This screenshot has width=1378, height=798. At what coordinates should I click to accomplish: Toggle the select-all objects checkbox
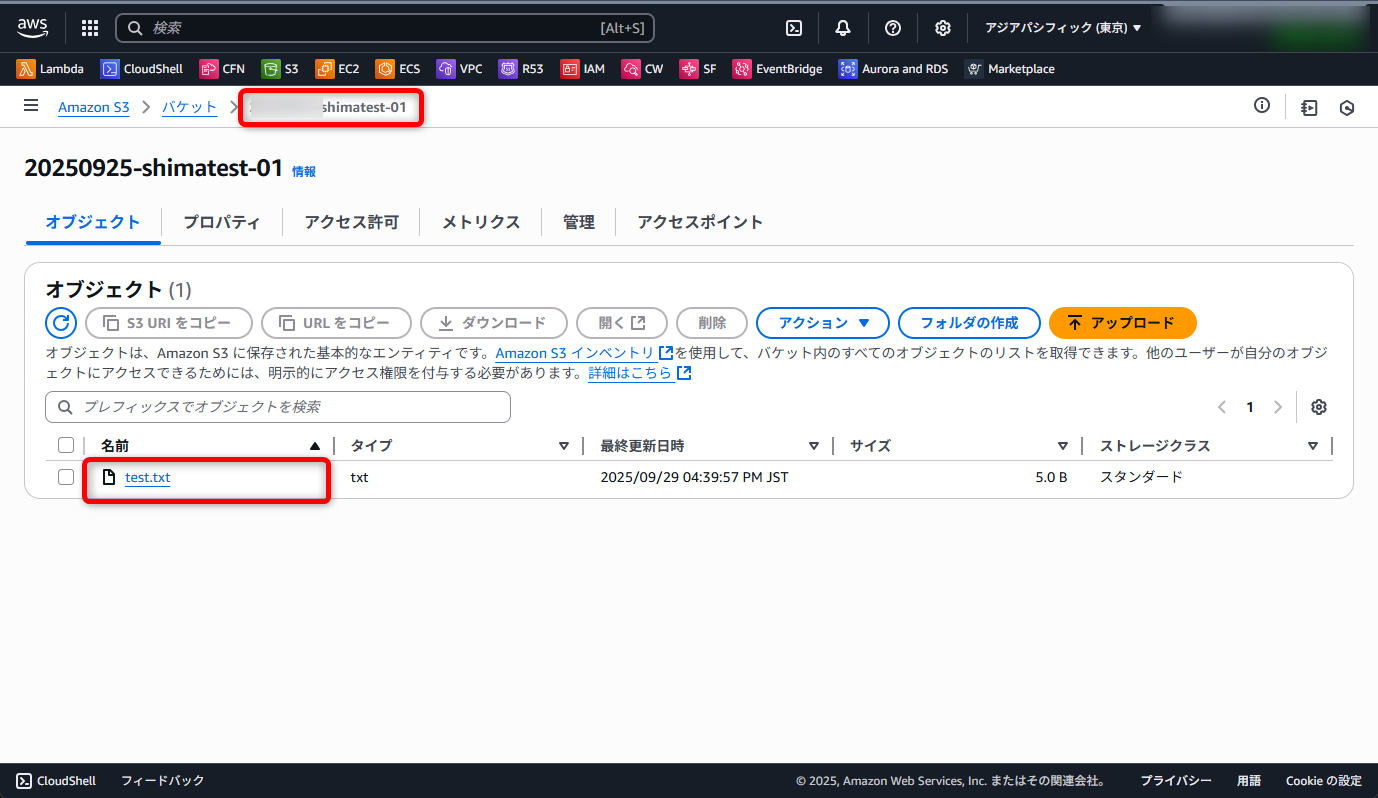tap(66, 446)
